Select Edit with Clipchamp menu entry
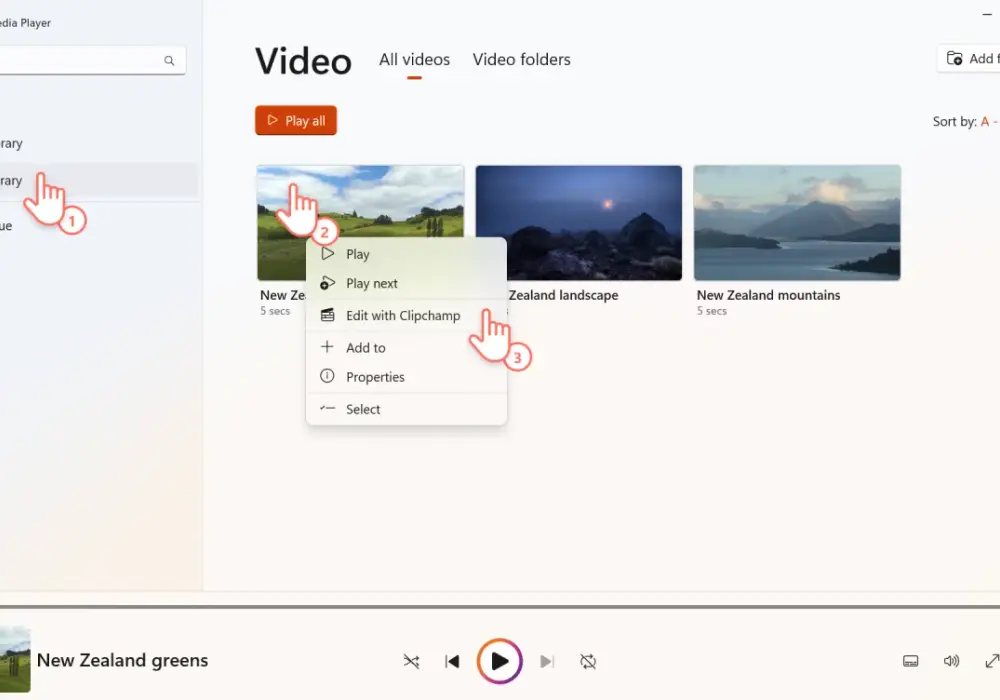The height and width of the screenshot is (700, 1000). point(406,316)
